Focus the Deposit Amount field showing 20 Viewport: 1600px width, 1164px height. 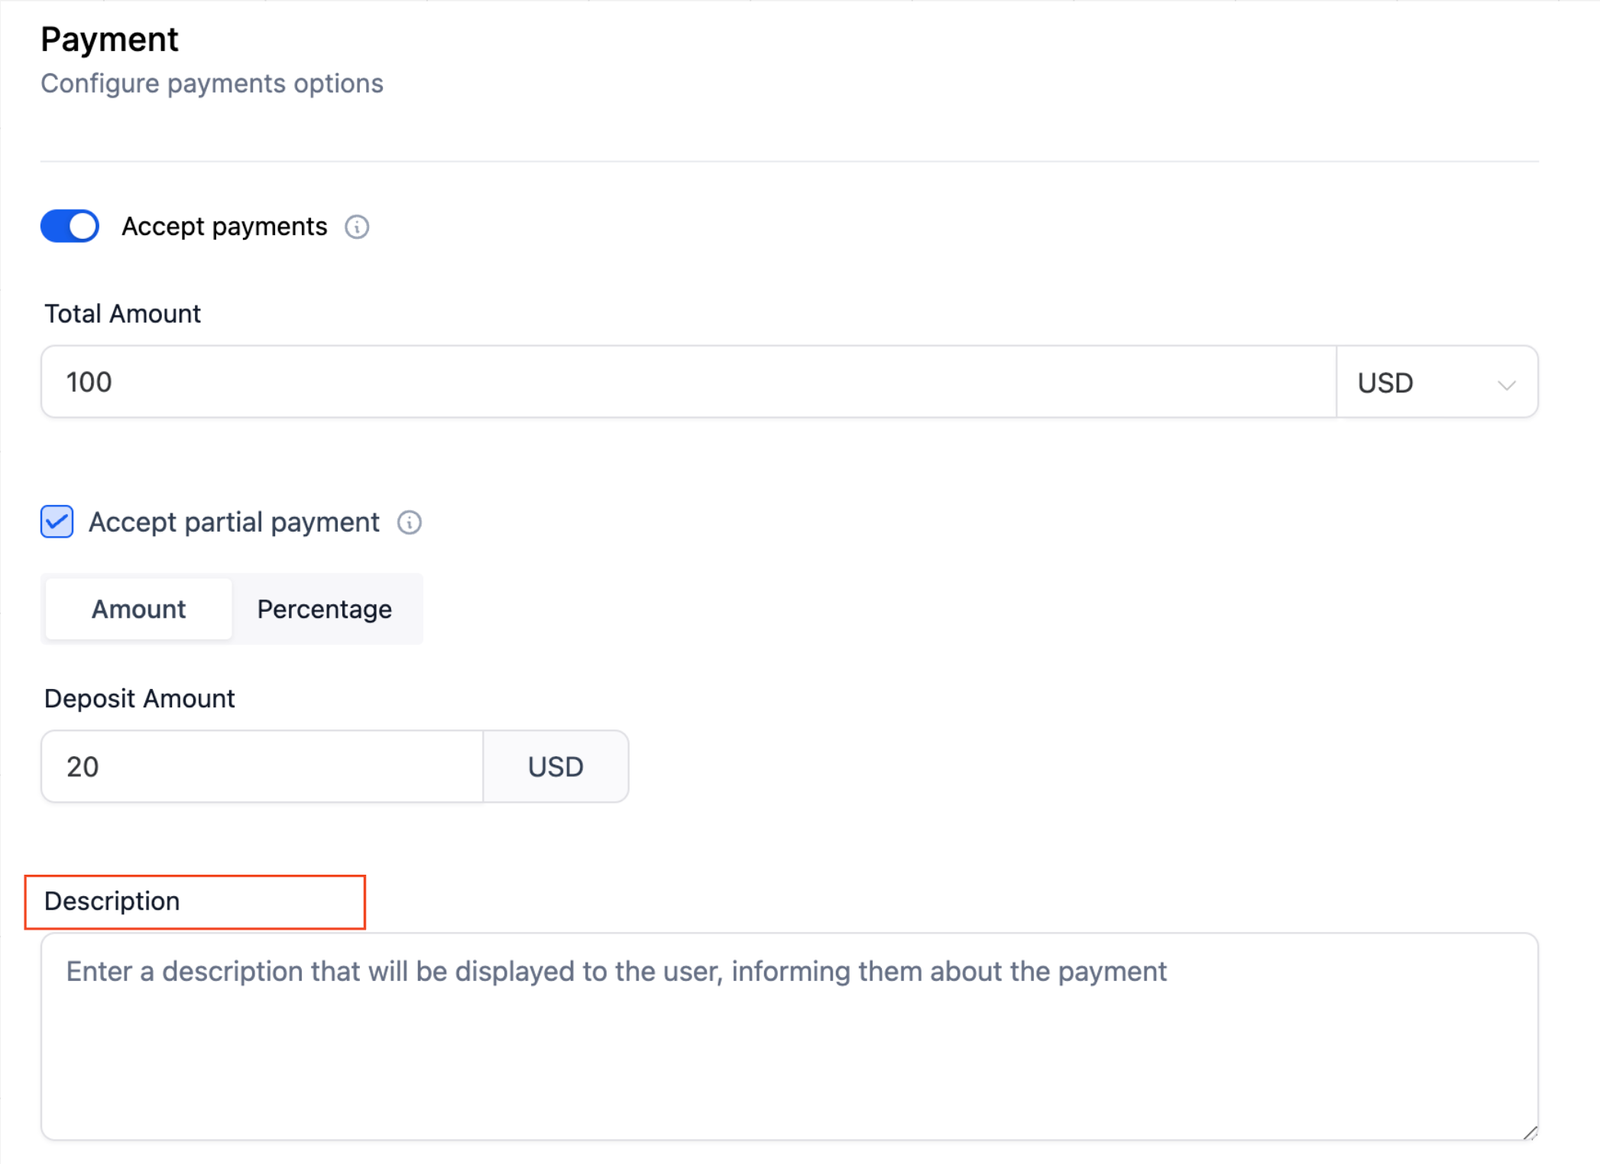click(x=262, y=767)
